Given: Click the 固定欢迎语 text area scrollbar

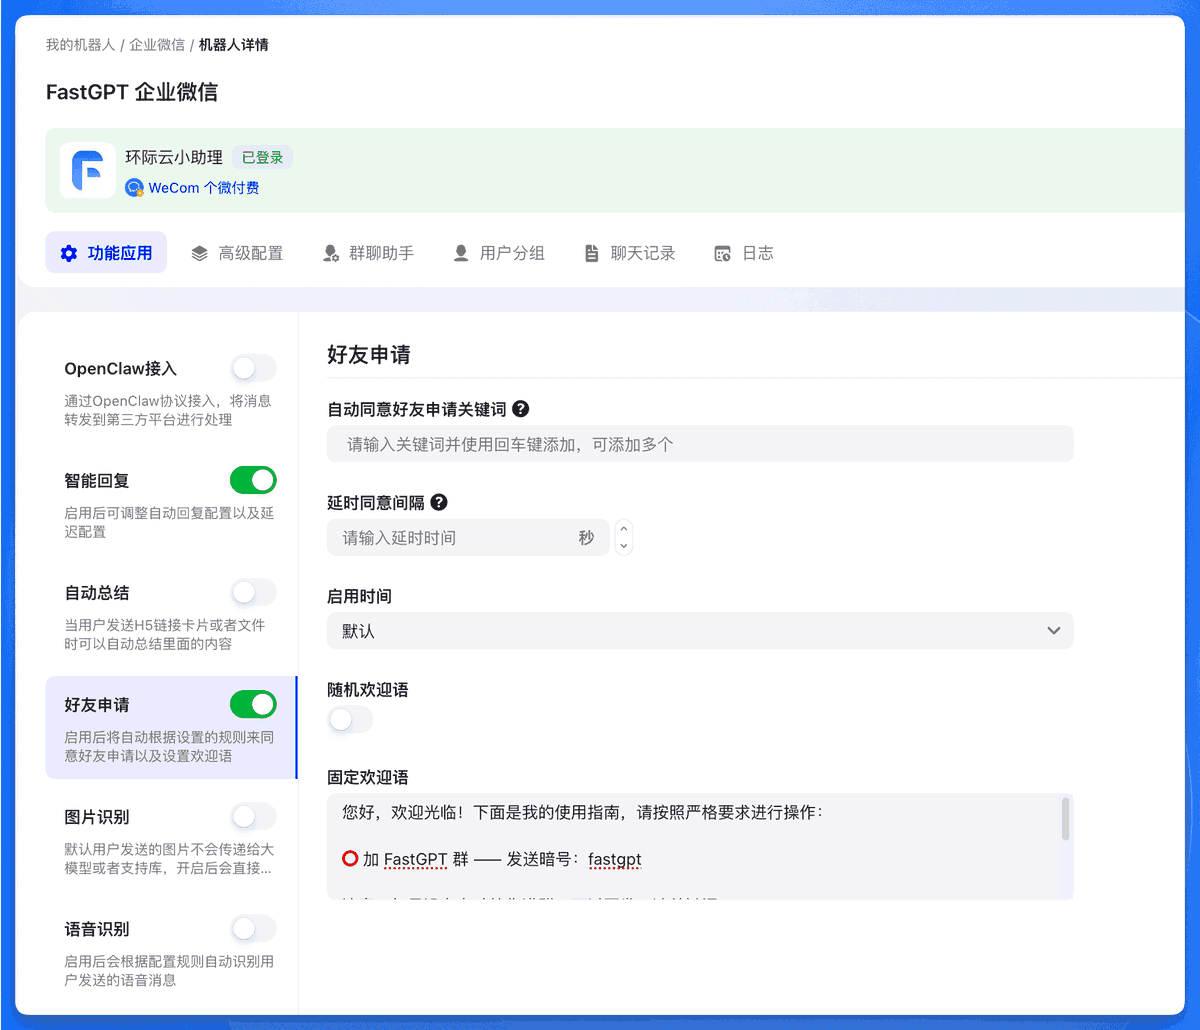Looking at the screenshot, I should coord(1066,819).
